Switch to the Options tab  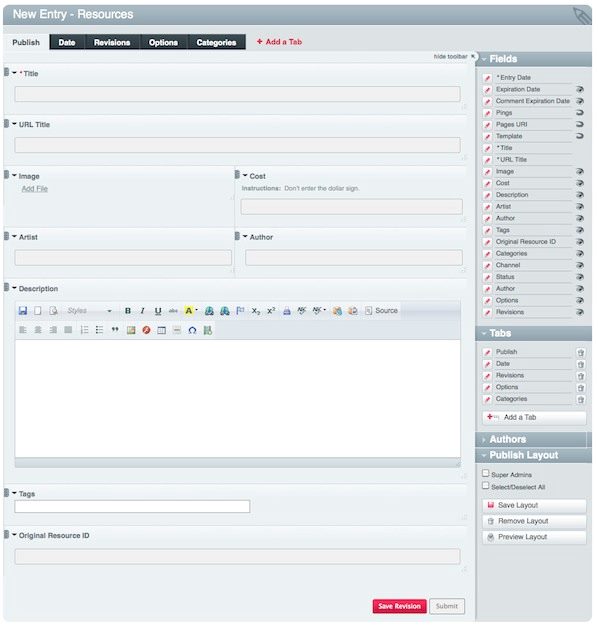[x=163, y=42]
